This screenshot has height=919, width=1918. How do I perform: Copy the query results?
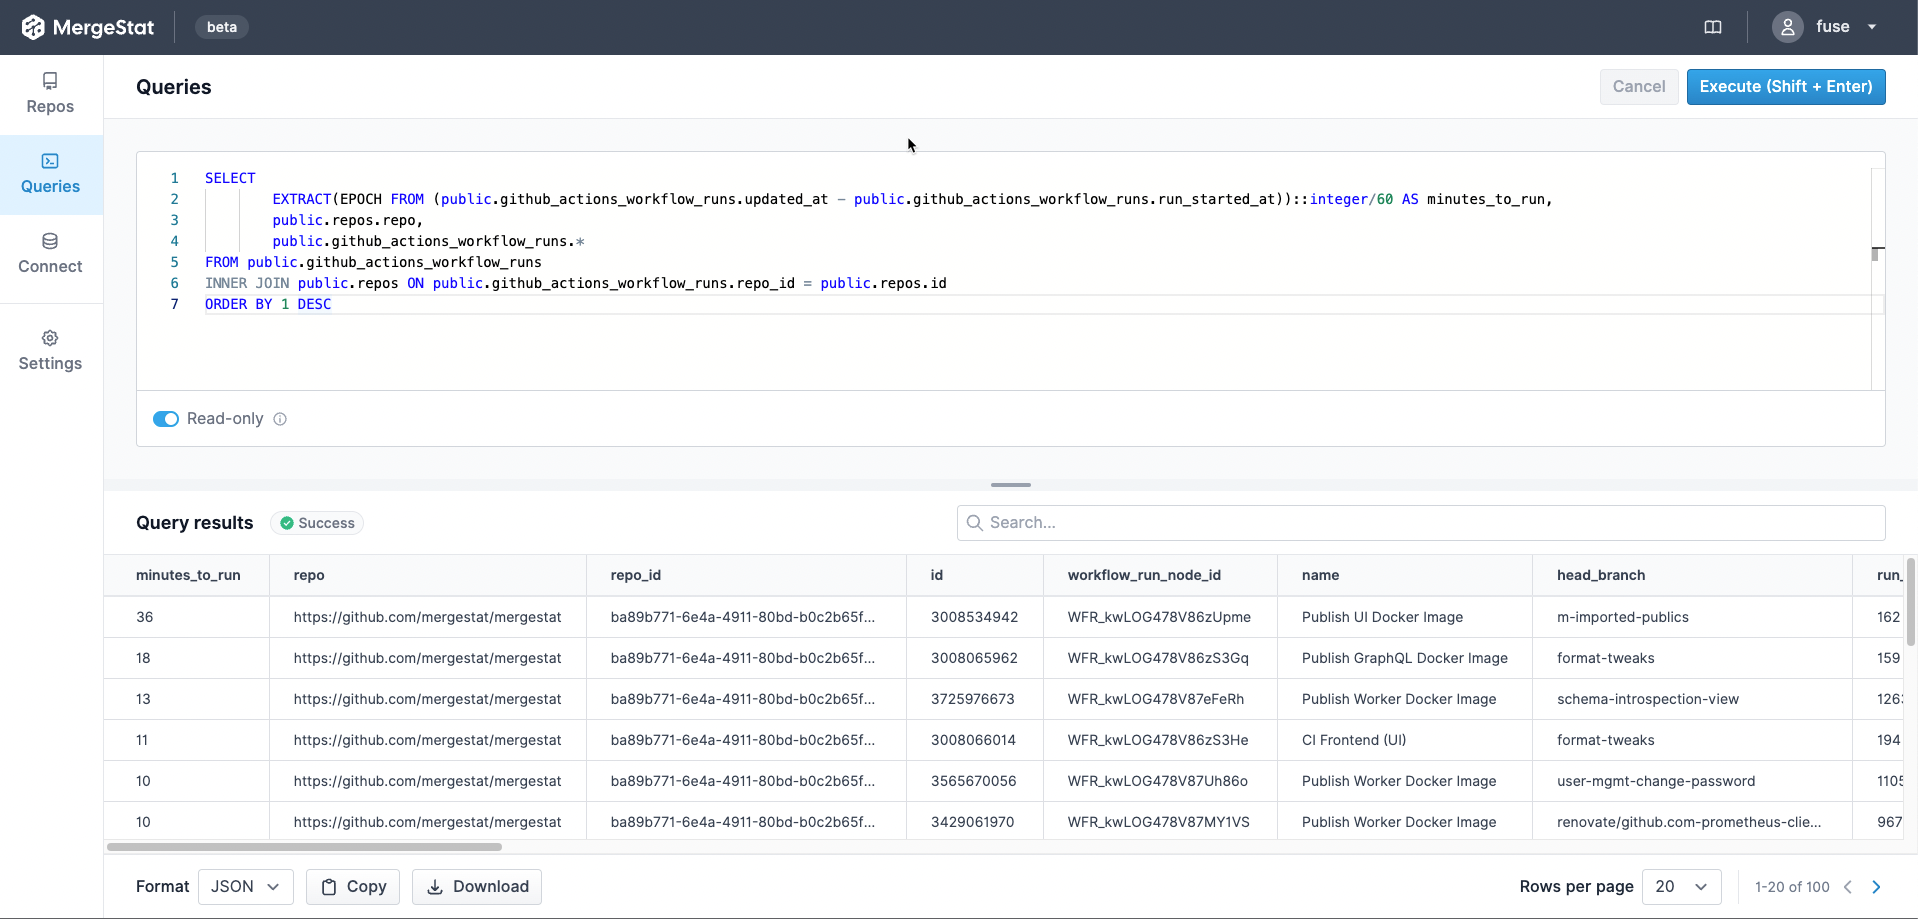pos(353,887)
